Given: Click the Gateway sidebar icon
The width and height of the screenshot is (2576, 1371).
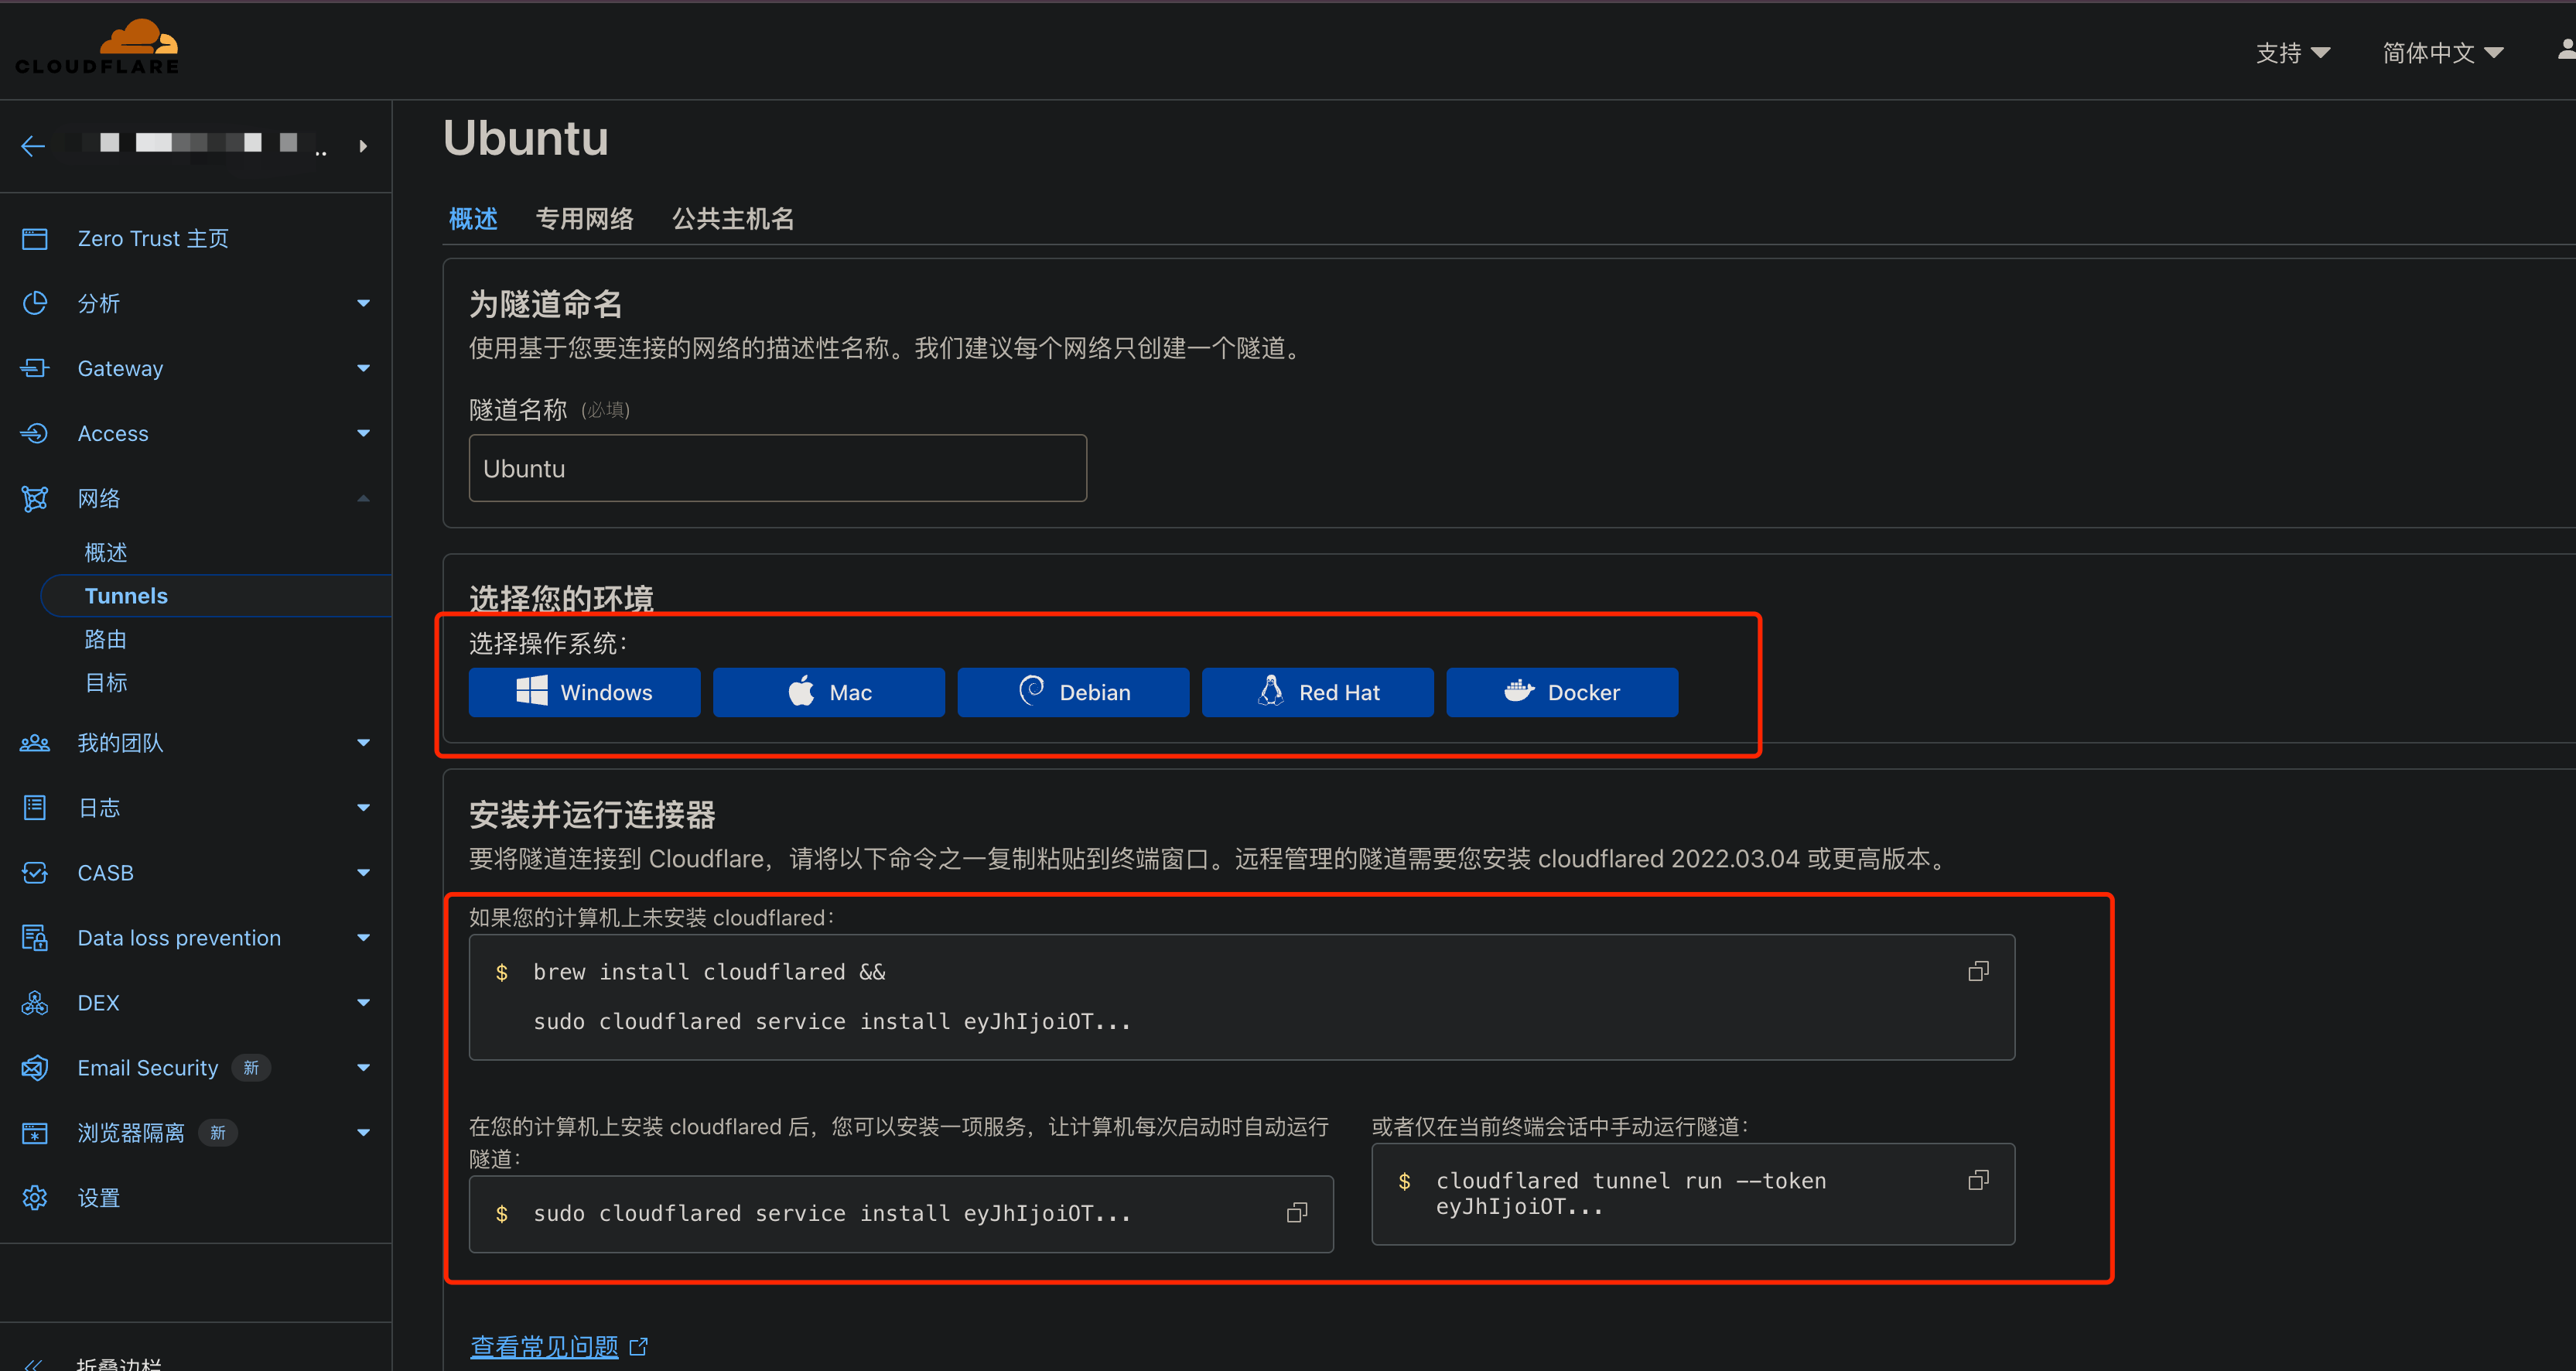Looking at the screenshot, I should coord(35,368).
